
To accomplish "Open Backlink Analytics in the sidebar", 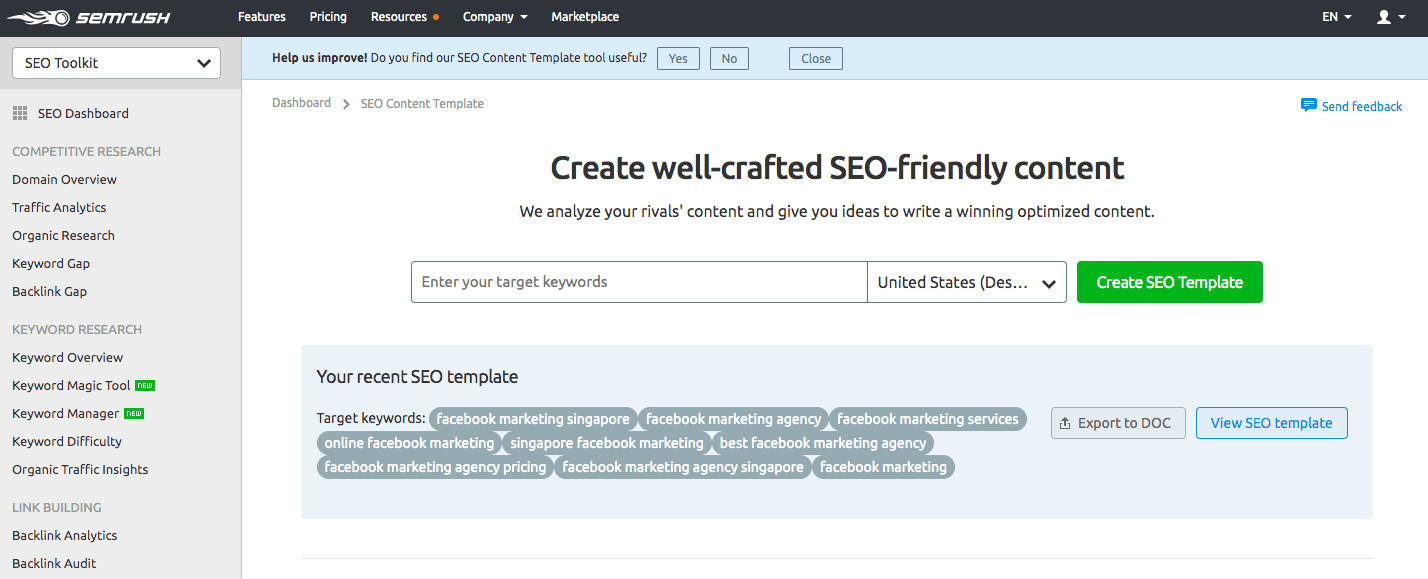I will click(x=64, y=536).
